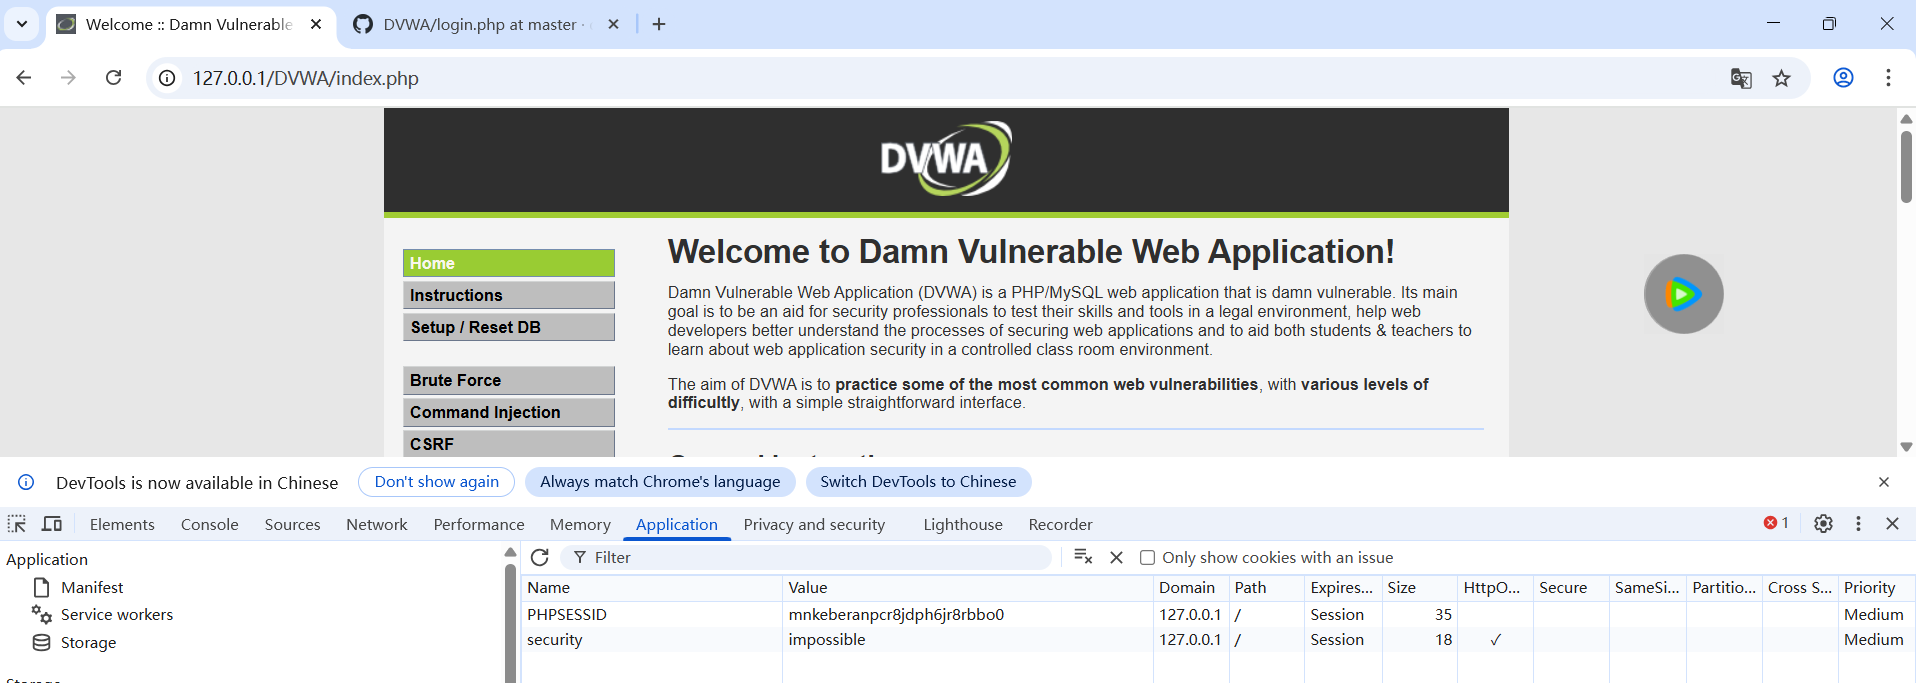Viewport: 1916px width, 683px height.
Task: Open the Command Injection module
Action: pyautogui.click(x=509, y=412)
